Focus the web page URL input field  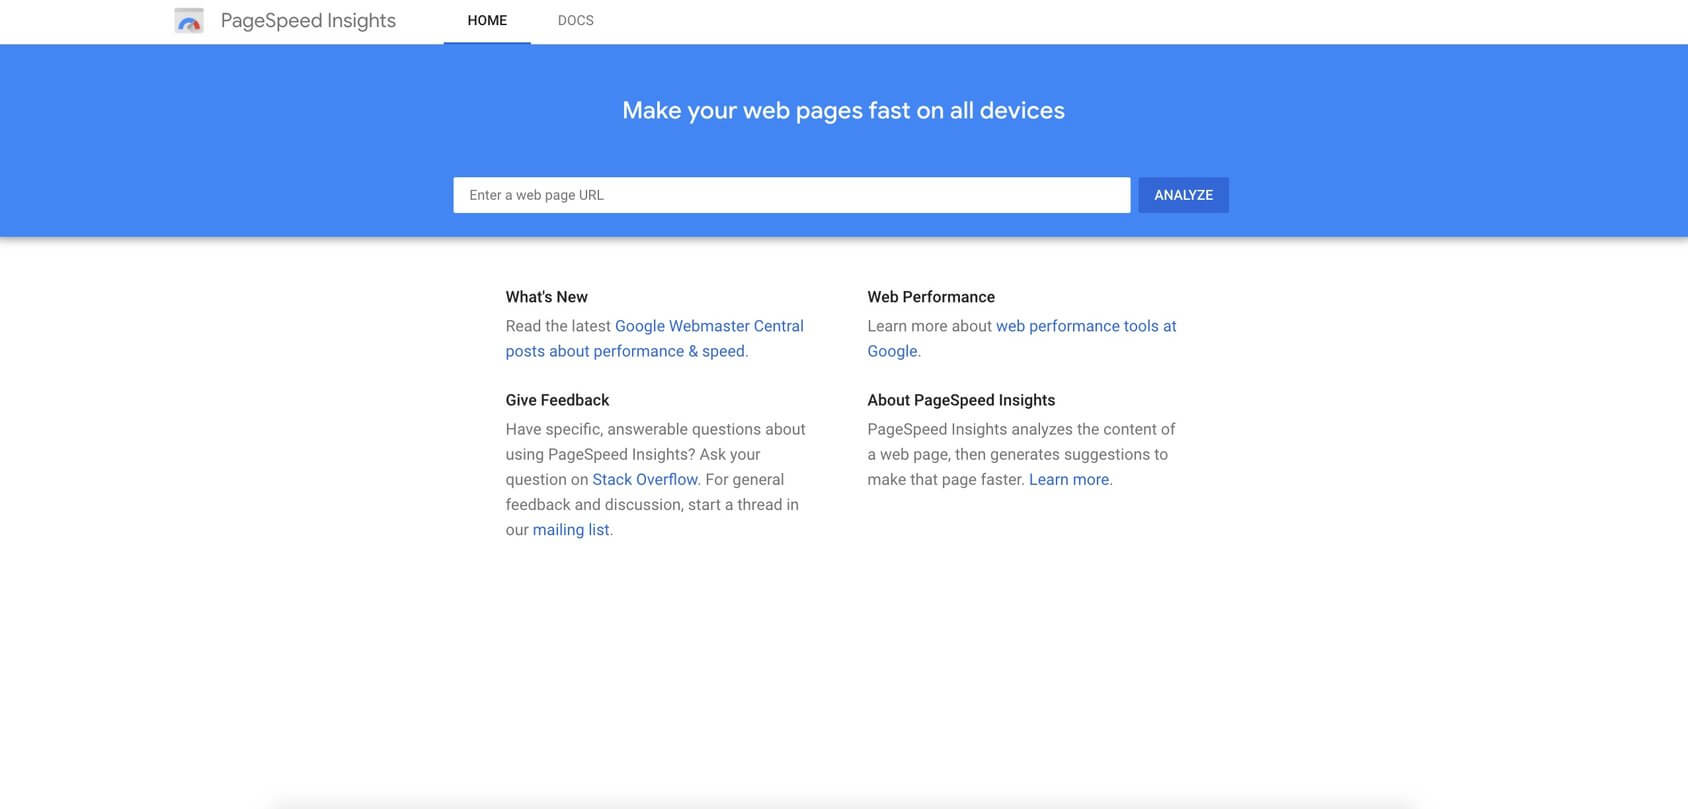pyautogui.click(x=792, y=195)
